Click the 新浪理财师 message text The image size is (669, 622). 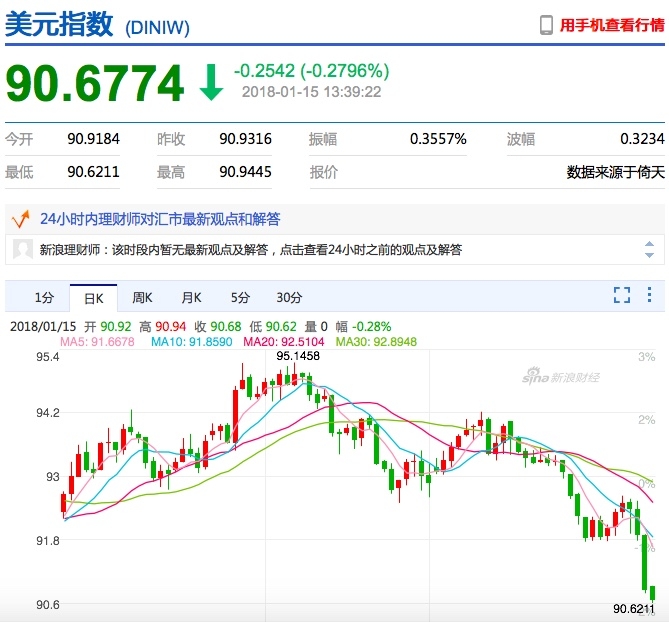250,250
